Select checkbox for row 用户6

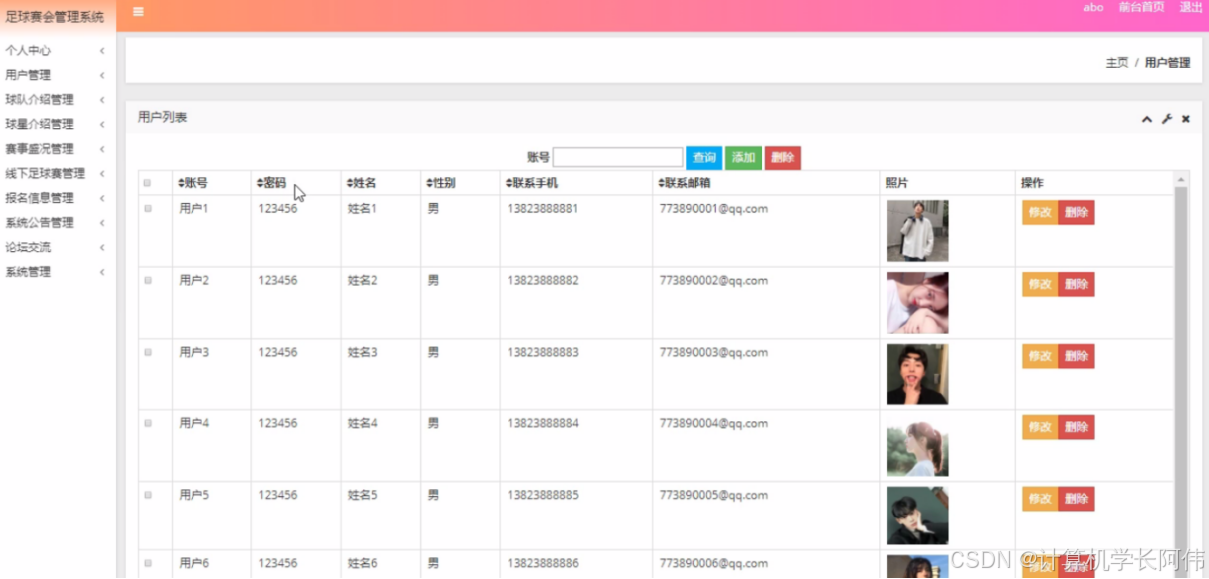tap(148, 564)
